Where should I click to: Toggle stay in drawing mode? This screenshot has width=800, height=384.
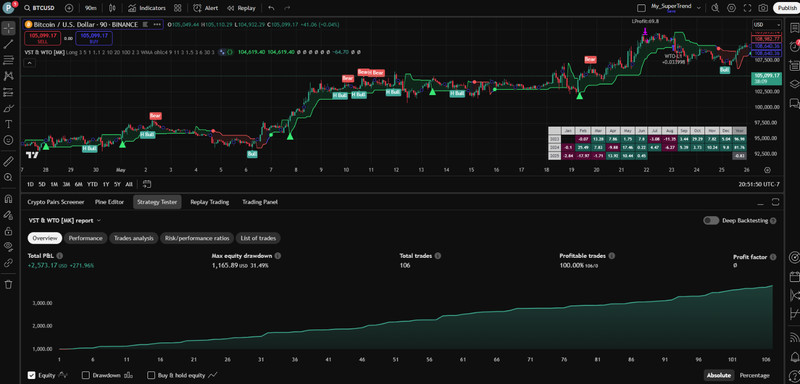[8, 215]
